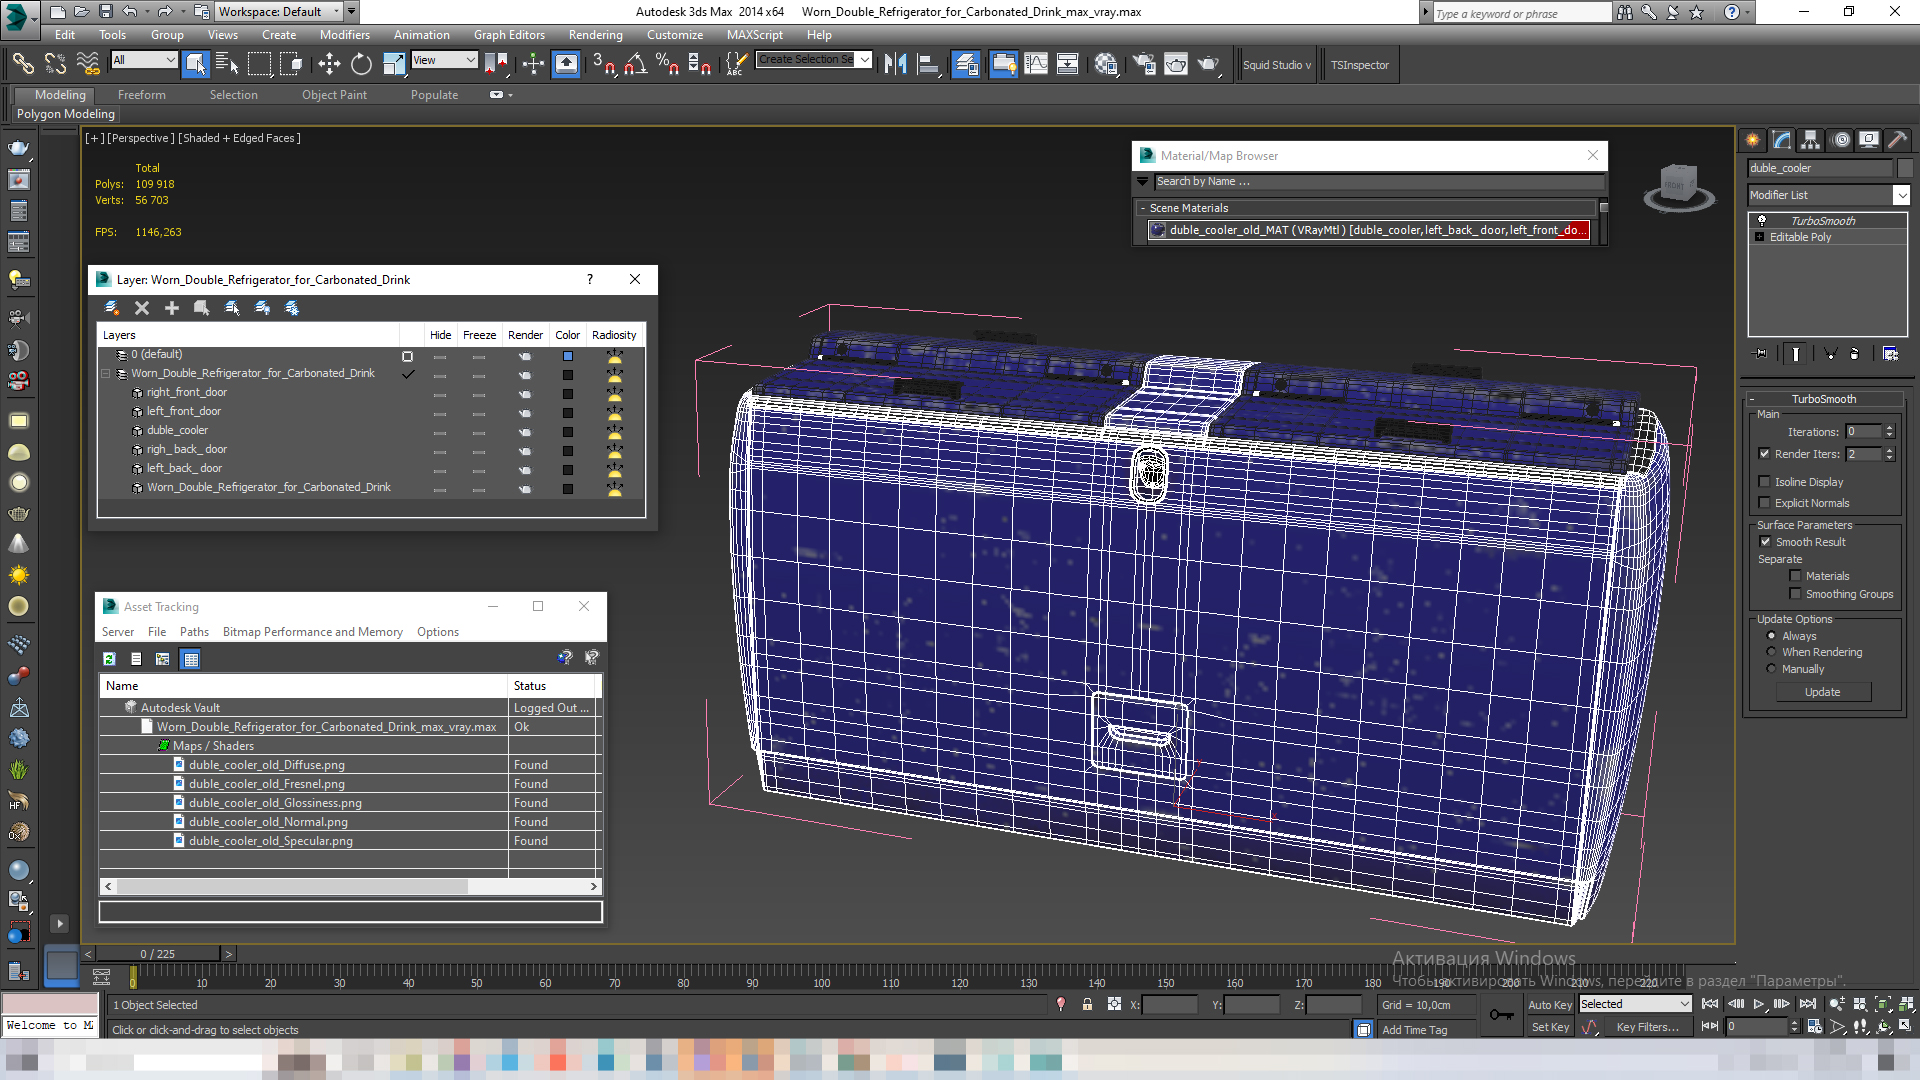Collapse the Worn_Double_Refrigerator layer tree
Image resolution: width=1920 pixels, height=1080 pixels.
point(105,374)
